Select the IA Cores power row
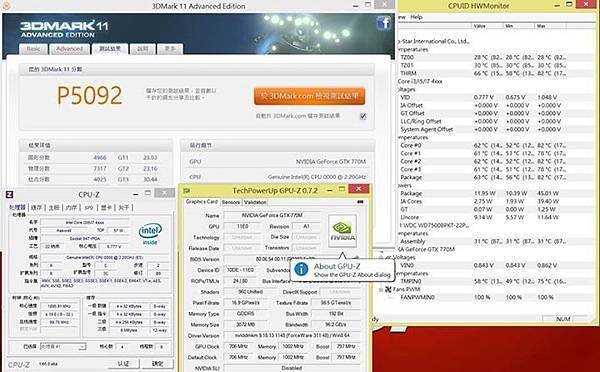Viewport: 600px width, 372px height. [483, 201]
